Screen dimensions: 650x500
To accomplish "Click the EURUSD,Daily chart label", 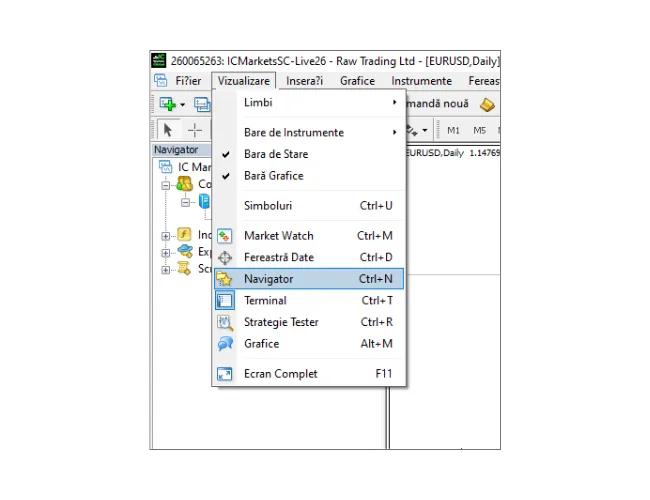I will click(435, 153).
